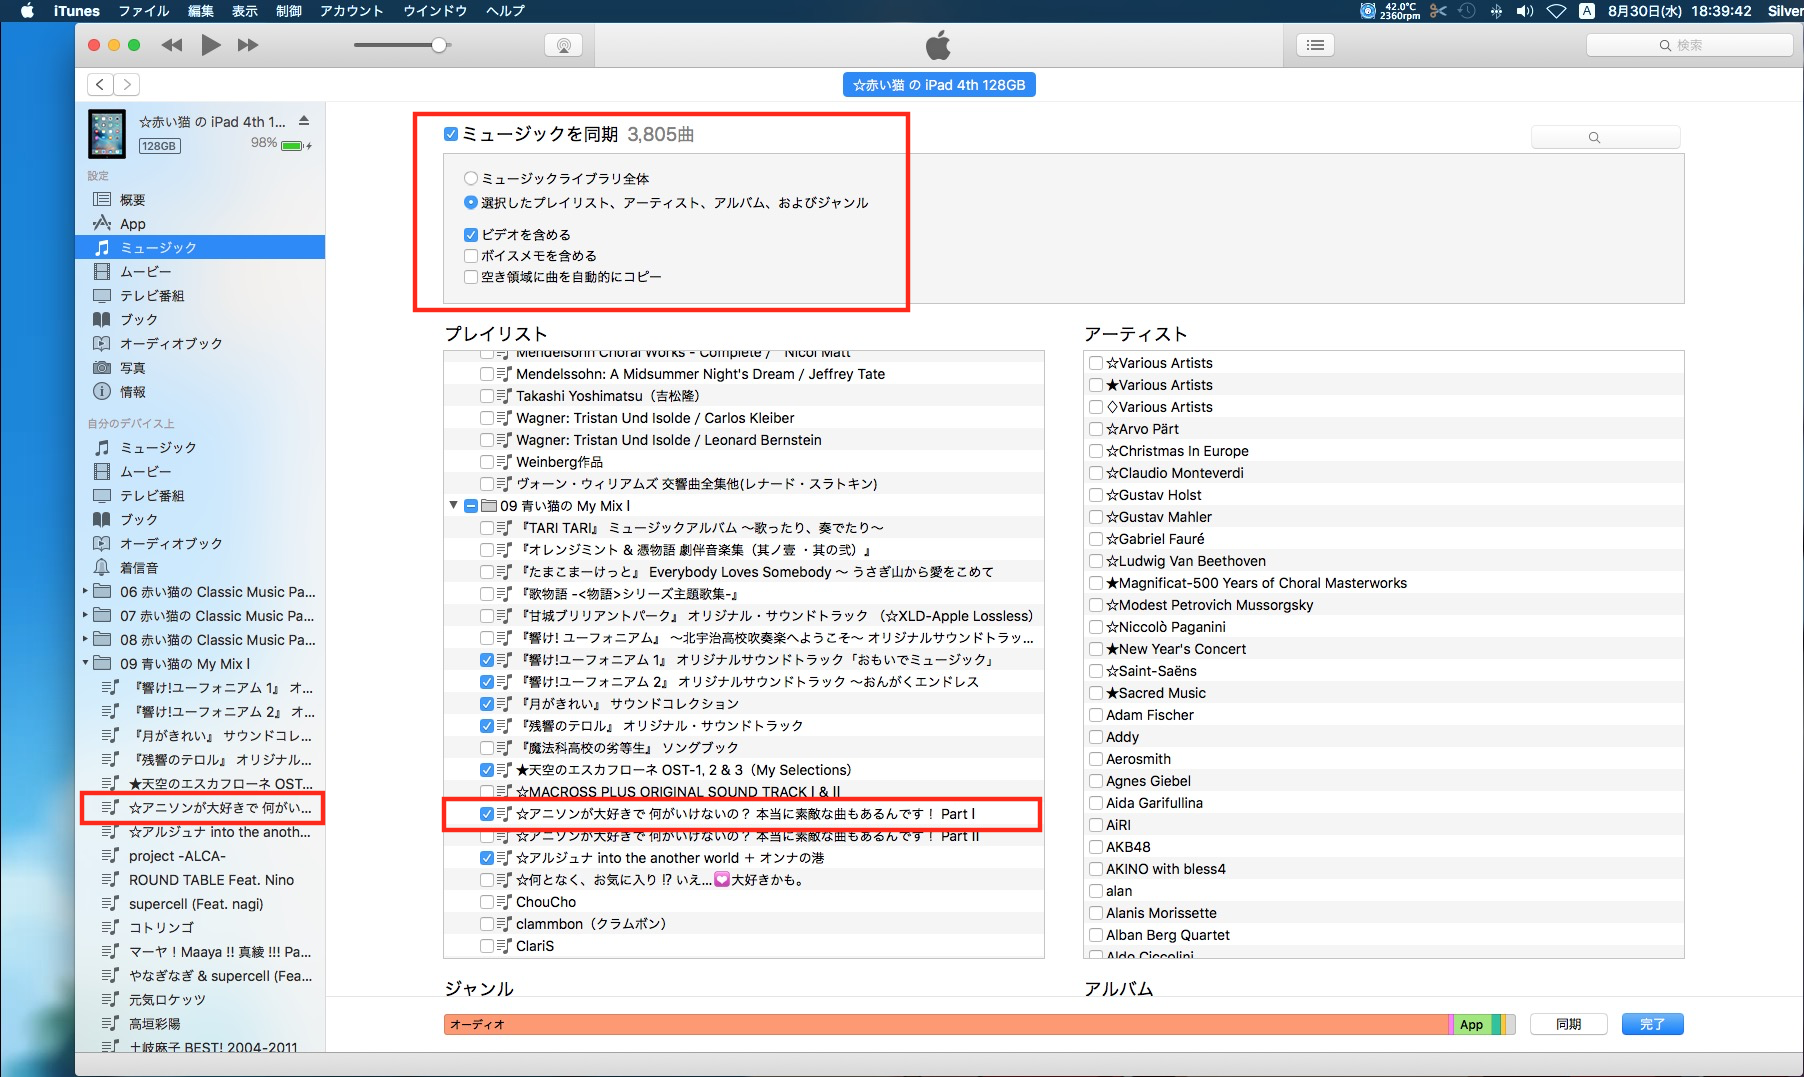1804x1077 pixels.
Task: Go back with the left chevron
Action: pyautogui.click(x=100, y=85)
